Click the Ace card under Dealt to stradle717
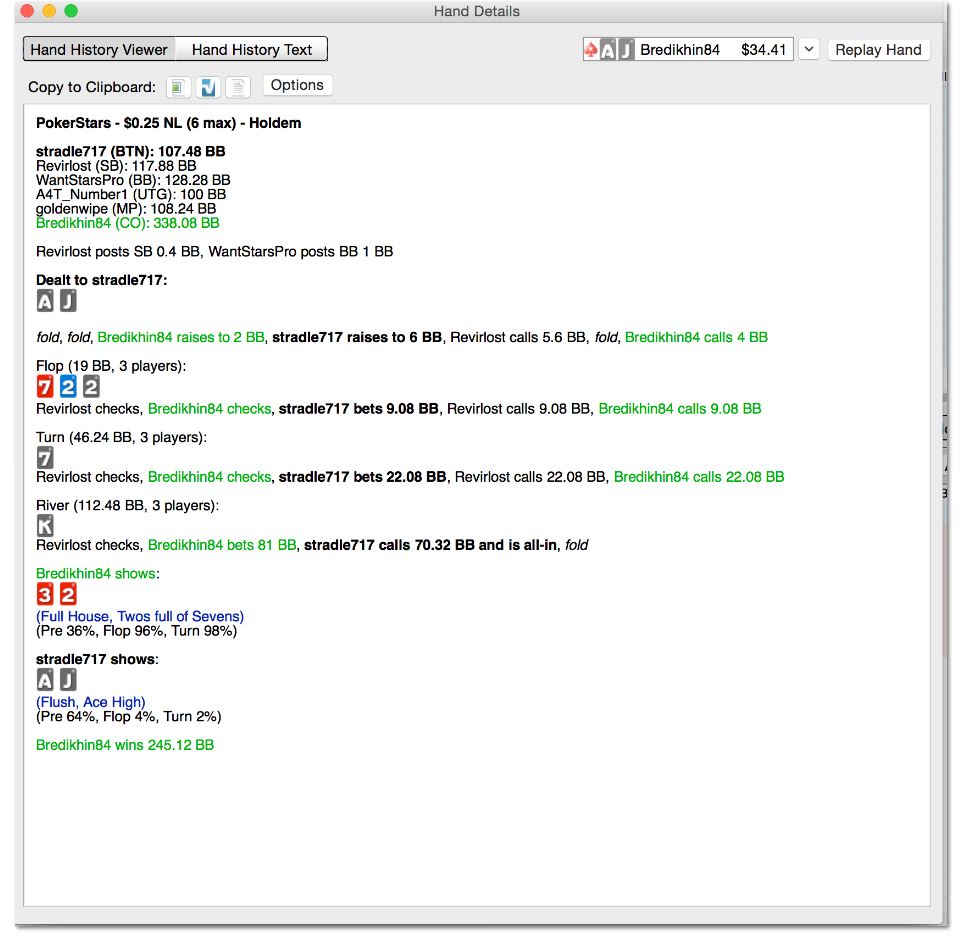This screenshot has height=937, width=967. click(x=45, y=301)
